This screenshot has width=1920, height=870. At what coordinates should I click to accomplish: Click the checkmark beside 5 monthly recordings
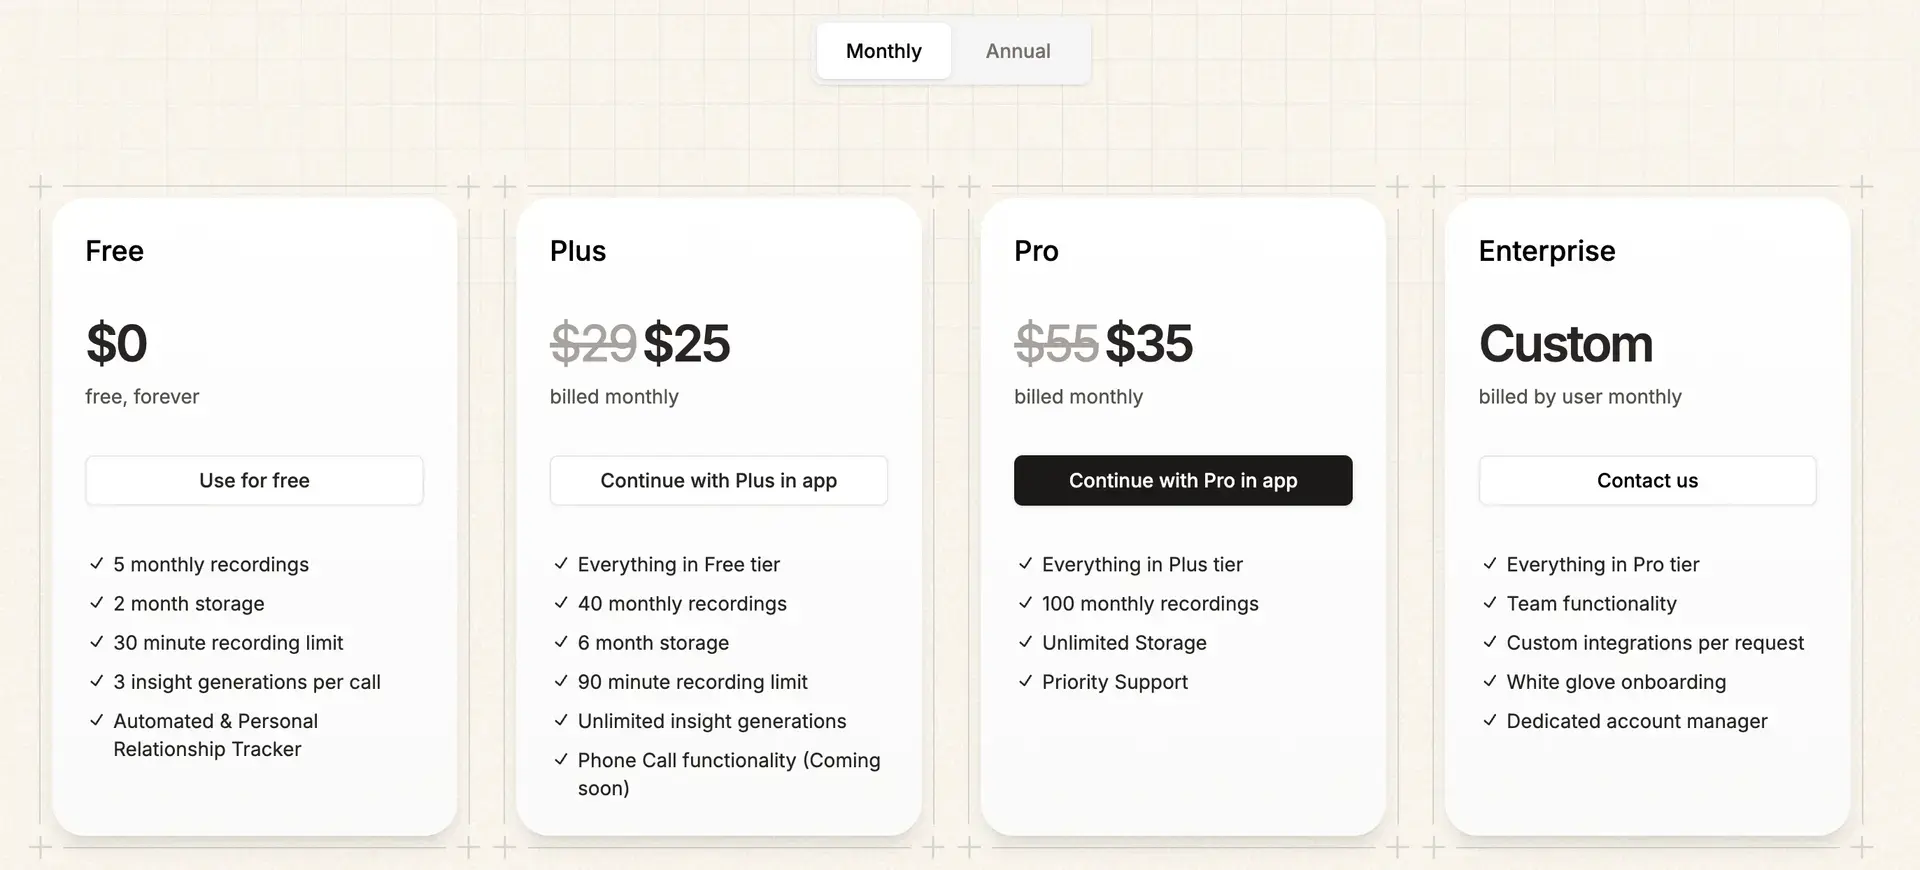click(x=97, y=564)
